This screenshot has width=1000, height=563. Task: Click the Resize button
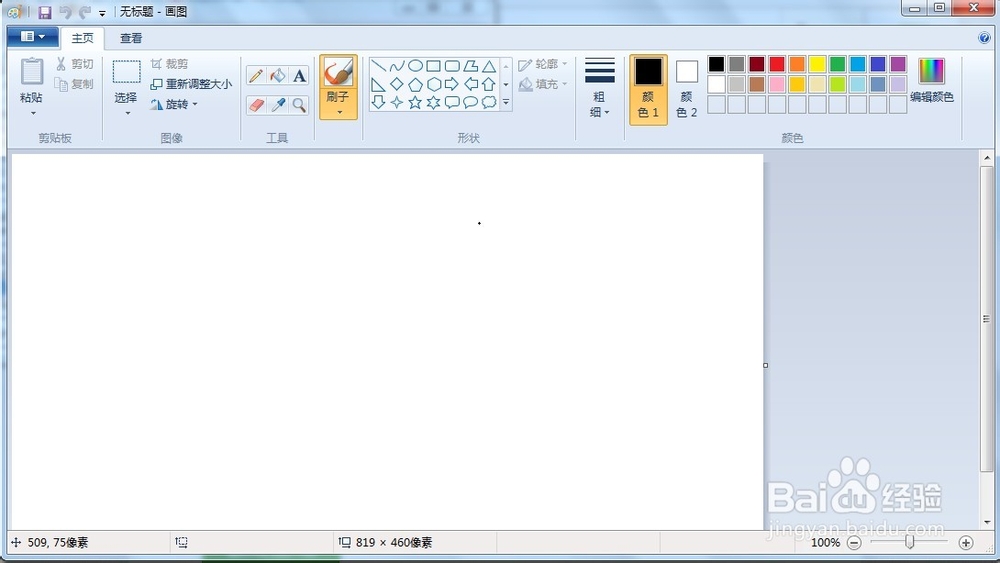pos(191,84)
